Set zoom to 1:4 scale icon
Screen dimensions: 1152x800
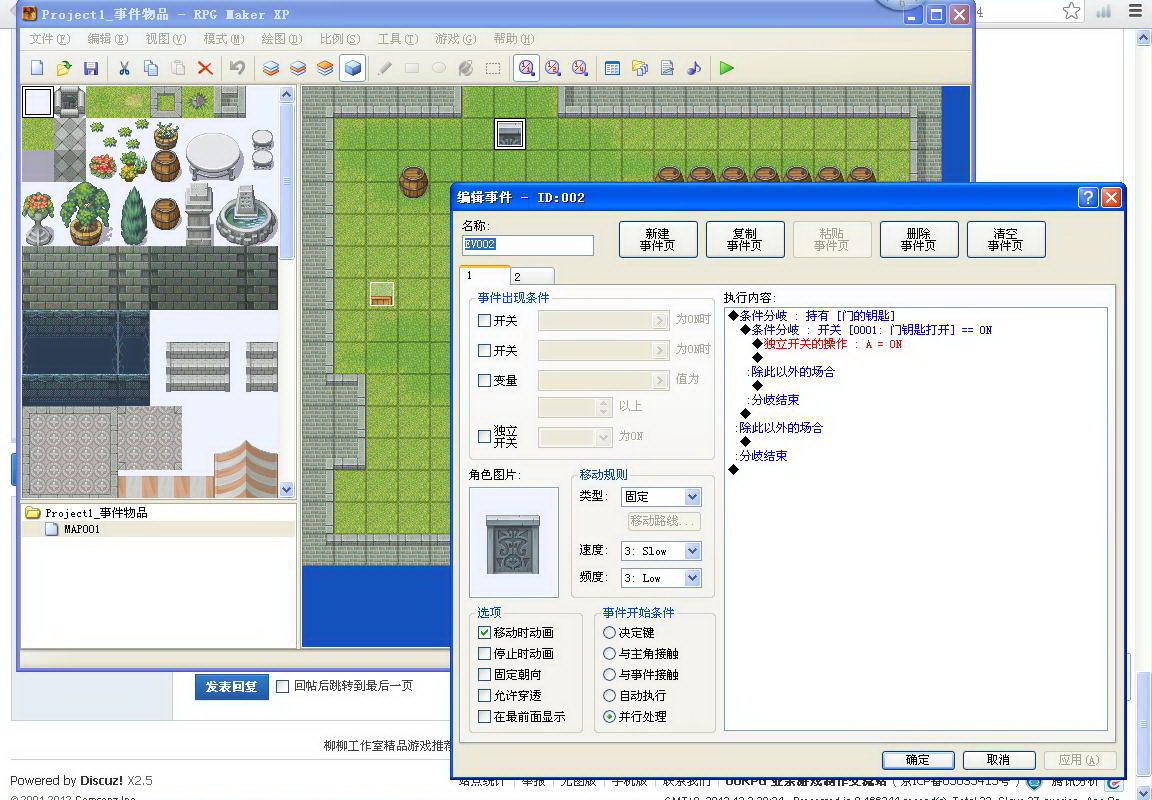pyautogui.click(x=580, y=68)
